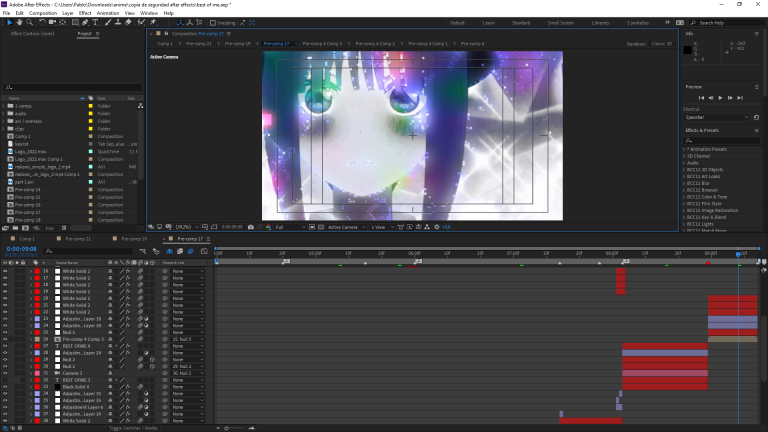Toggle Transparency Grid in viewer bar
The image size is (768, 432).
321,227
